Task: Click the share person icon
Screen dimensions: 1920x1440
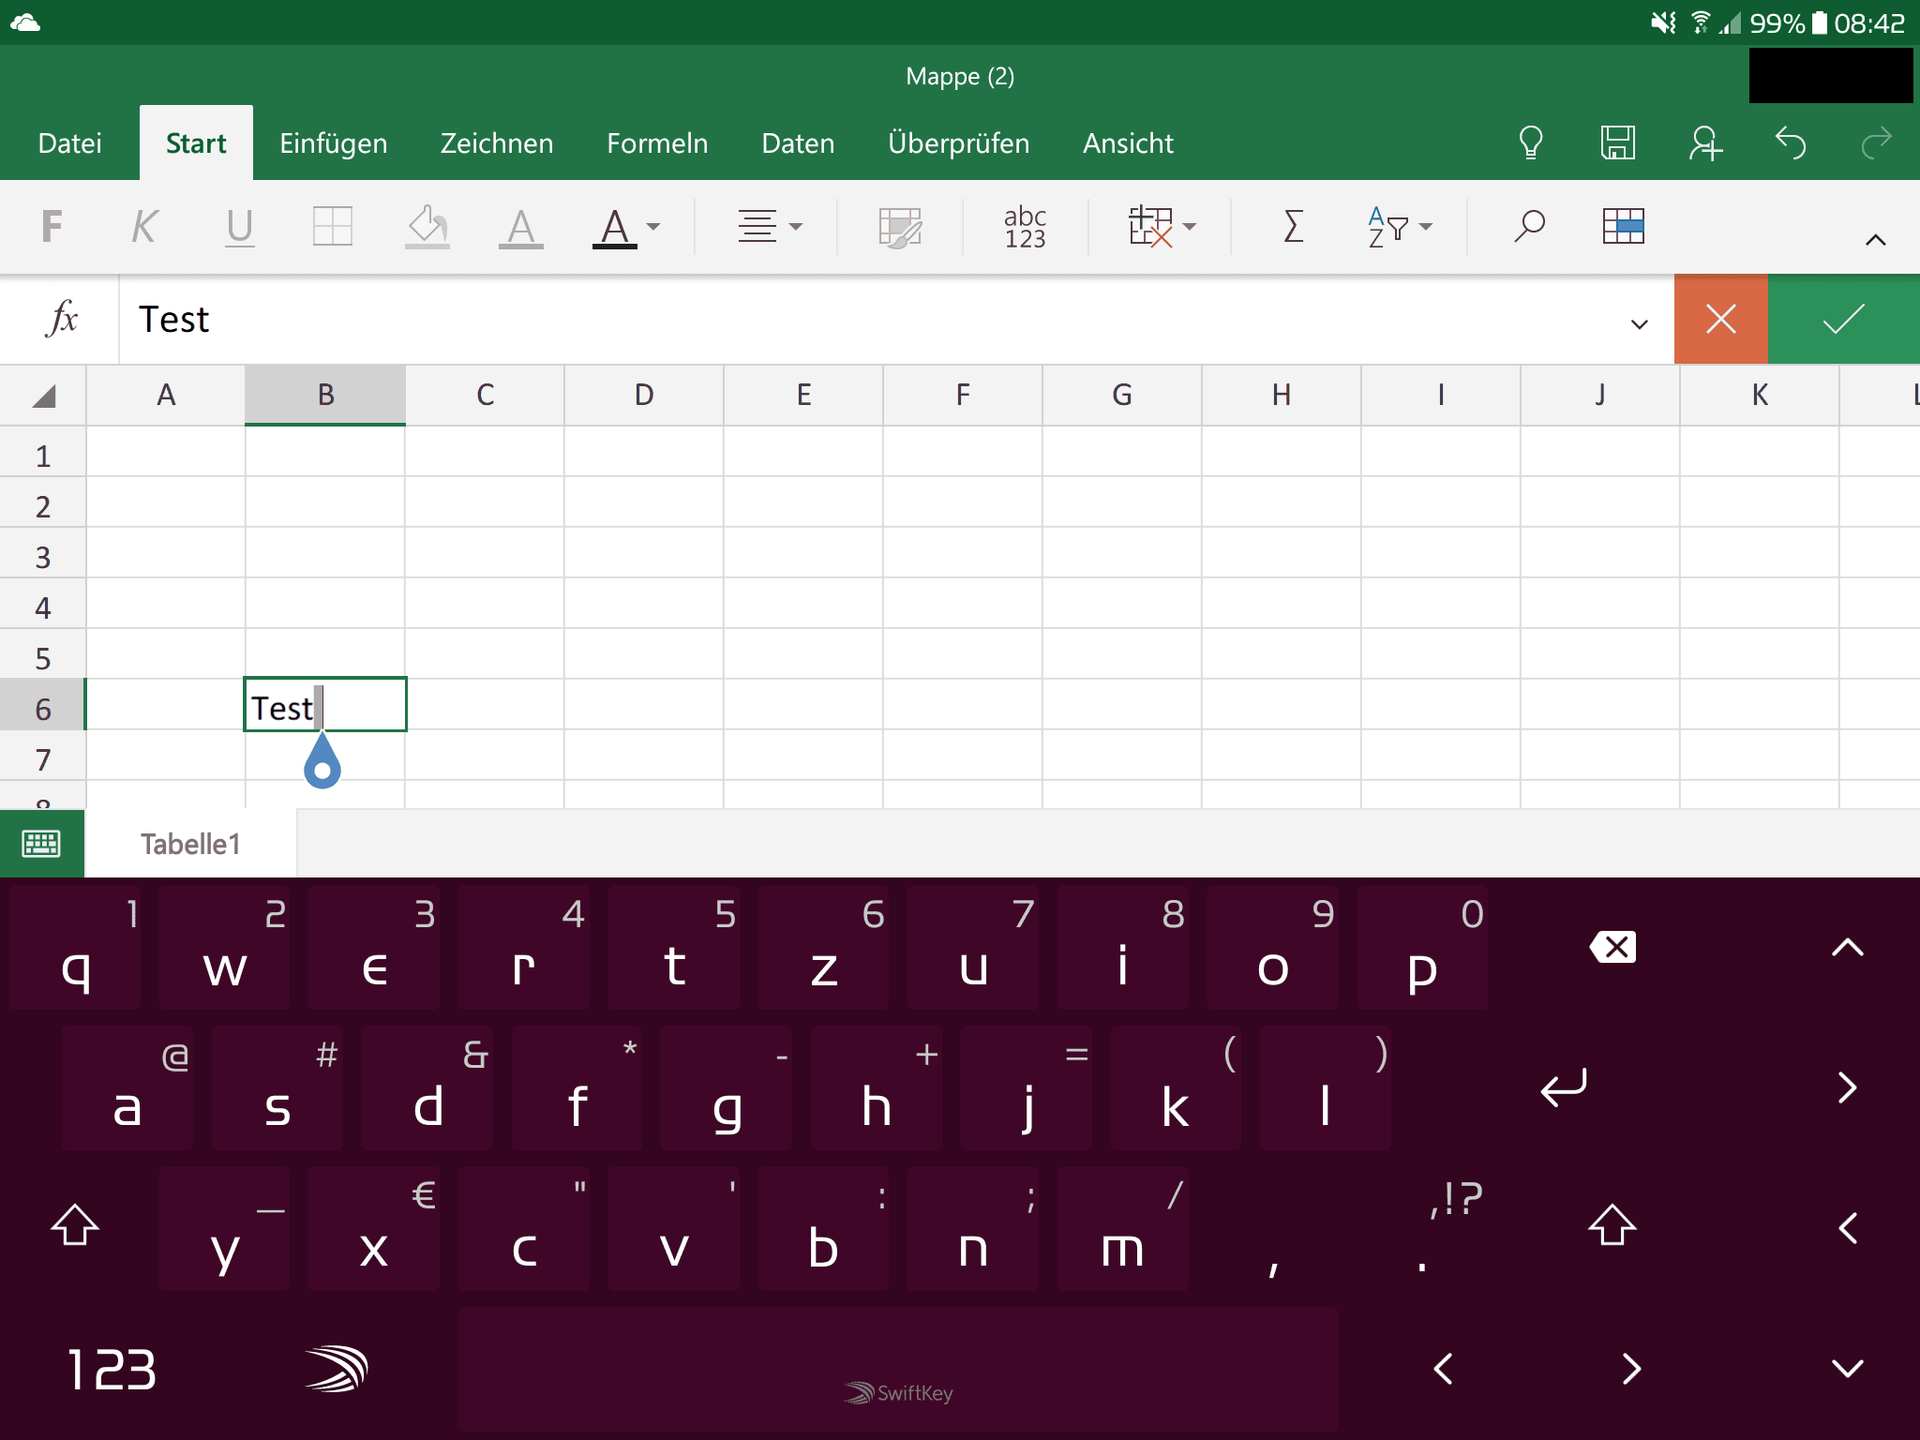Action: point(1705,143)
